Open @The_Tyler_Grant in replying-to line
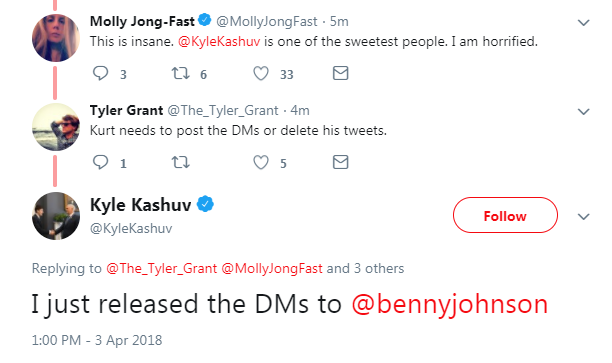 point(162,269)
